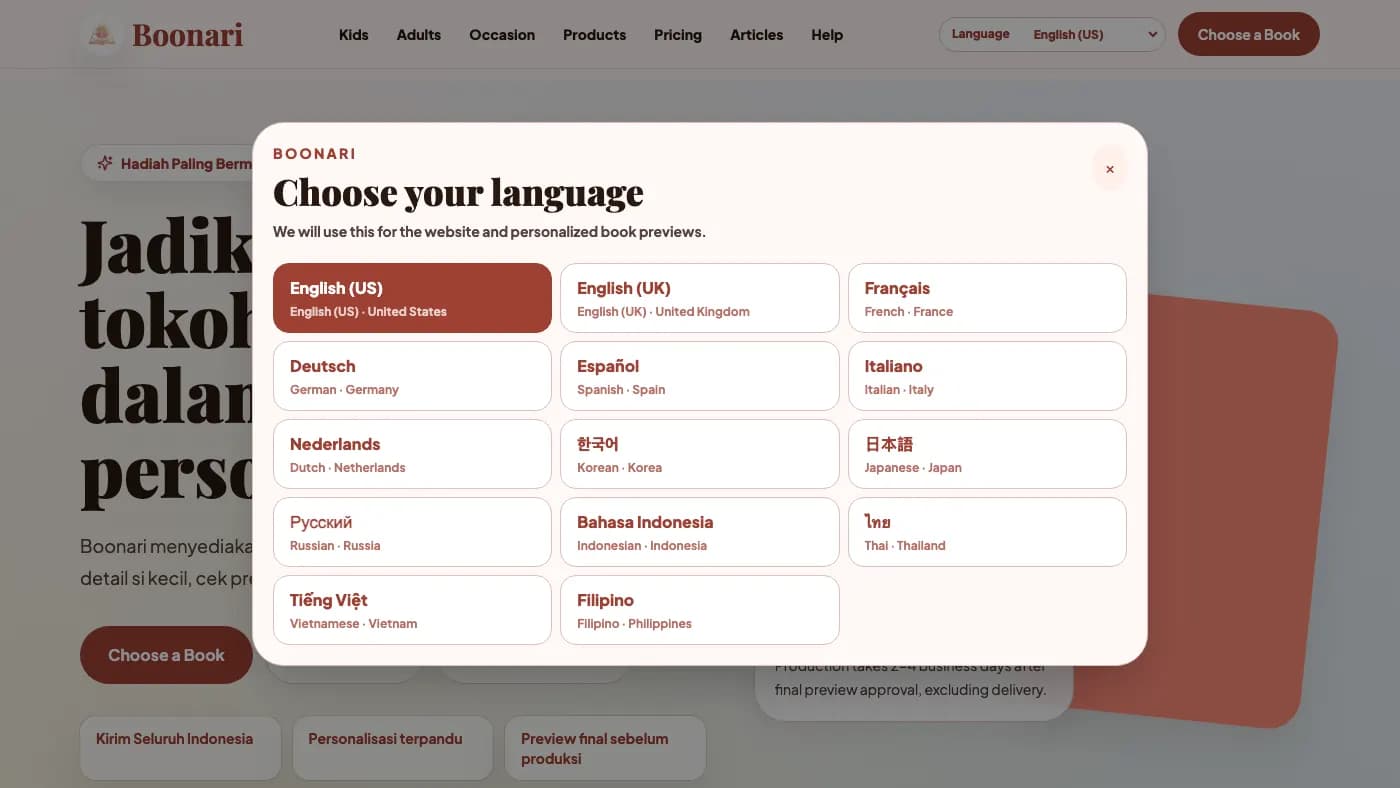The width and height of the screenshot is (1400, 788).
Task: Select the Korean language option
Action: coord(699,454)
